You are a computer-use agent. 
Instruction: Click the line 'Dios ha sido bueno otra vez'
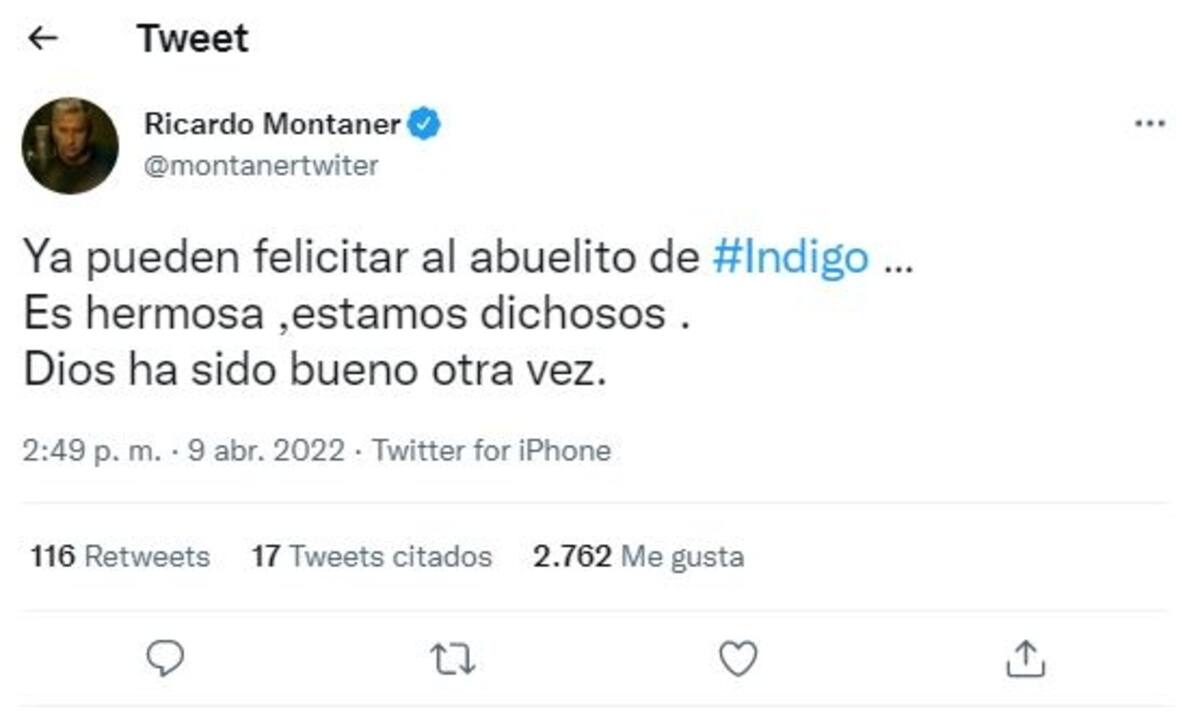click(x=315, y=371)
